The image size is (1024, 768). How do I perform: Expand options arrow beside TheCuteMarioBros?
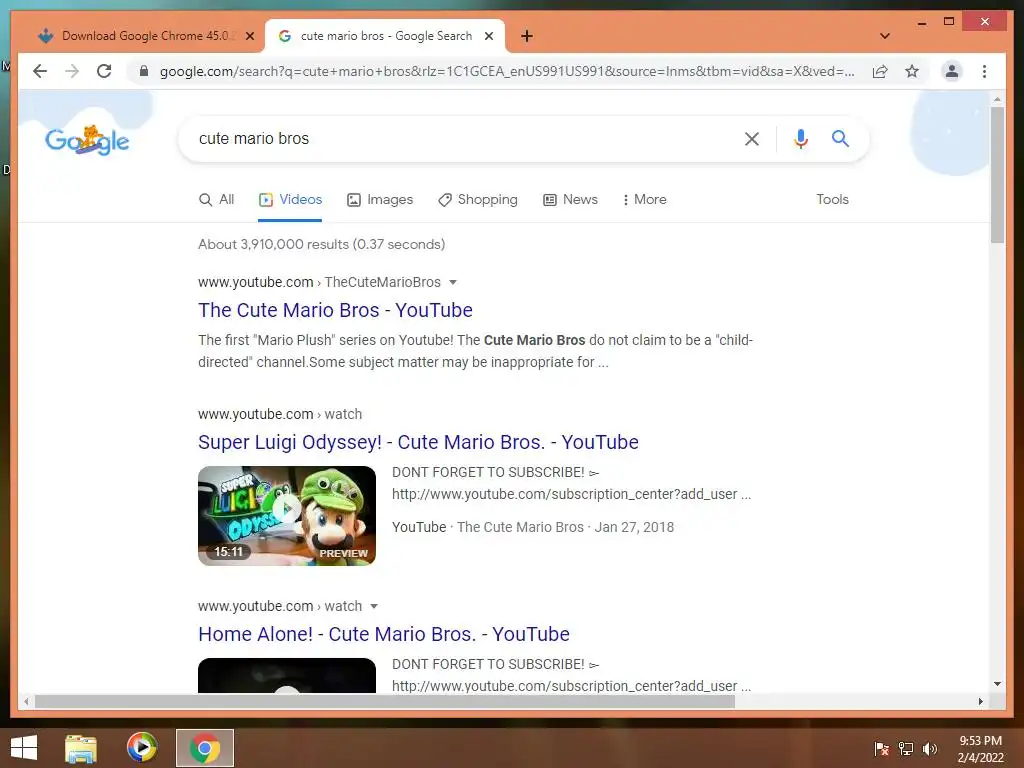click(453, 282)
